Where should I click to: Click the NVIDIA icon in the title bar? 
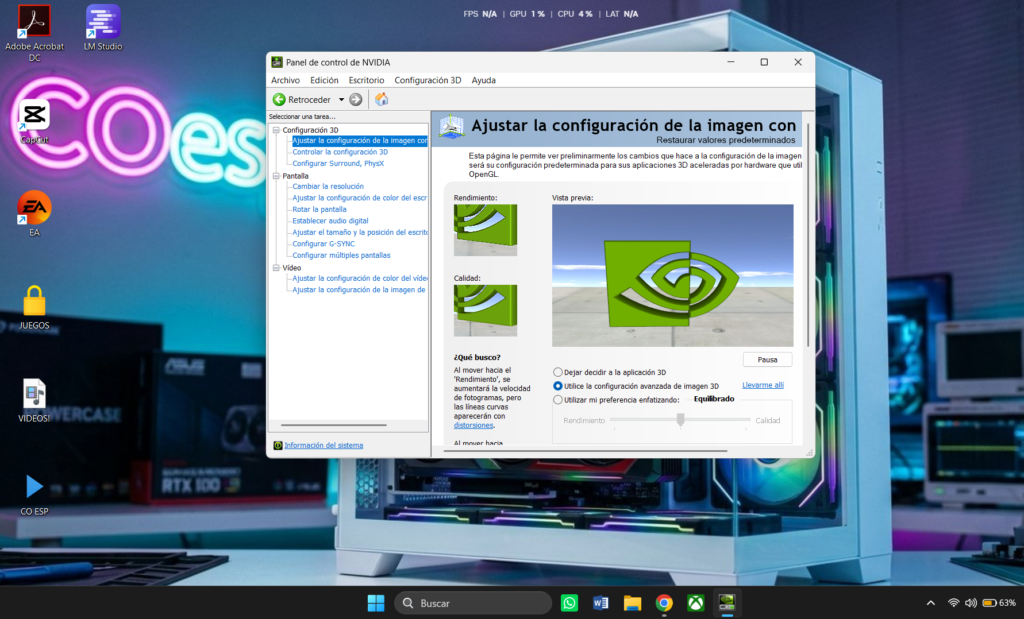pos(277,62)
